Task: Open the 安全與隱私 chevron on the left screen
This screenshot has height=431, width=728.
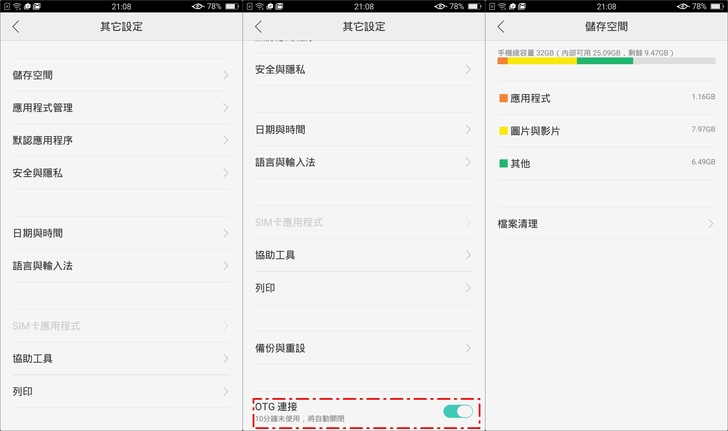Action: coord(226,173)
